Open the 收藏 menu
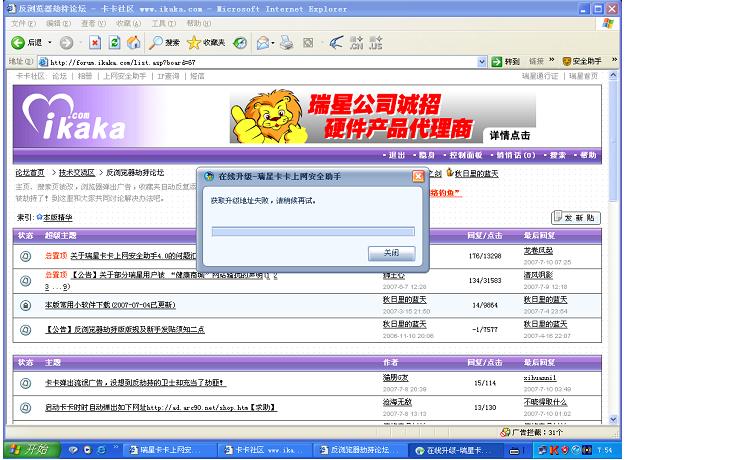The width and height of the screenshot is (742, 460). coord(128,23)
